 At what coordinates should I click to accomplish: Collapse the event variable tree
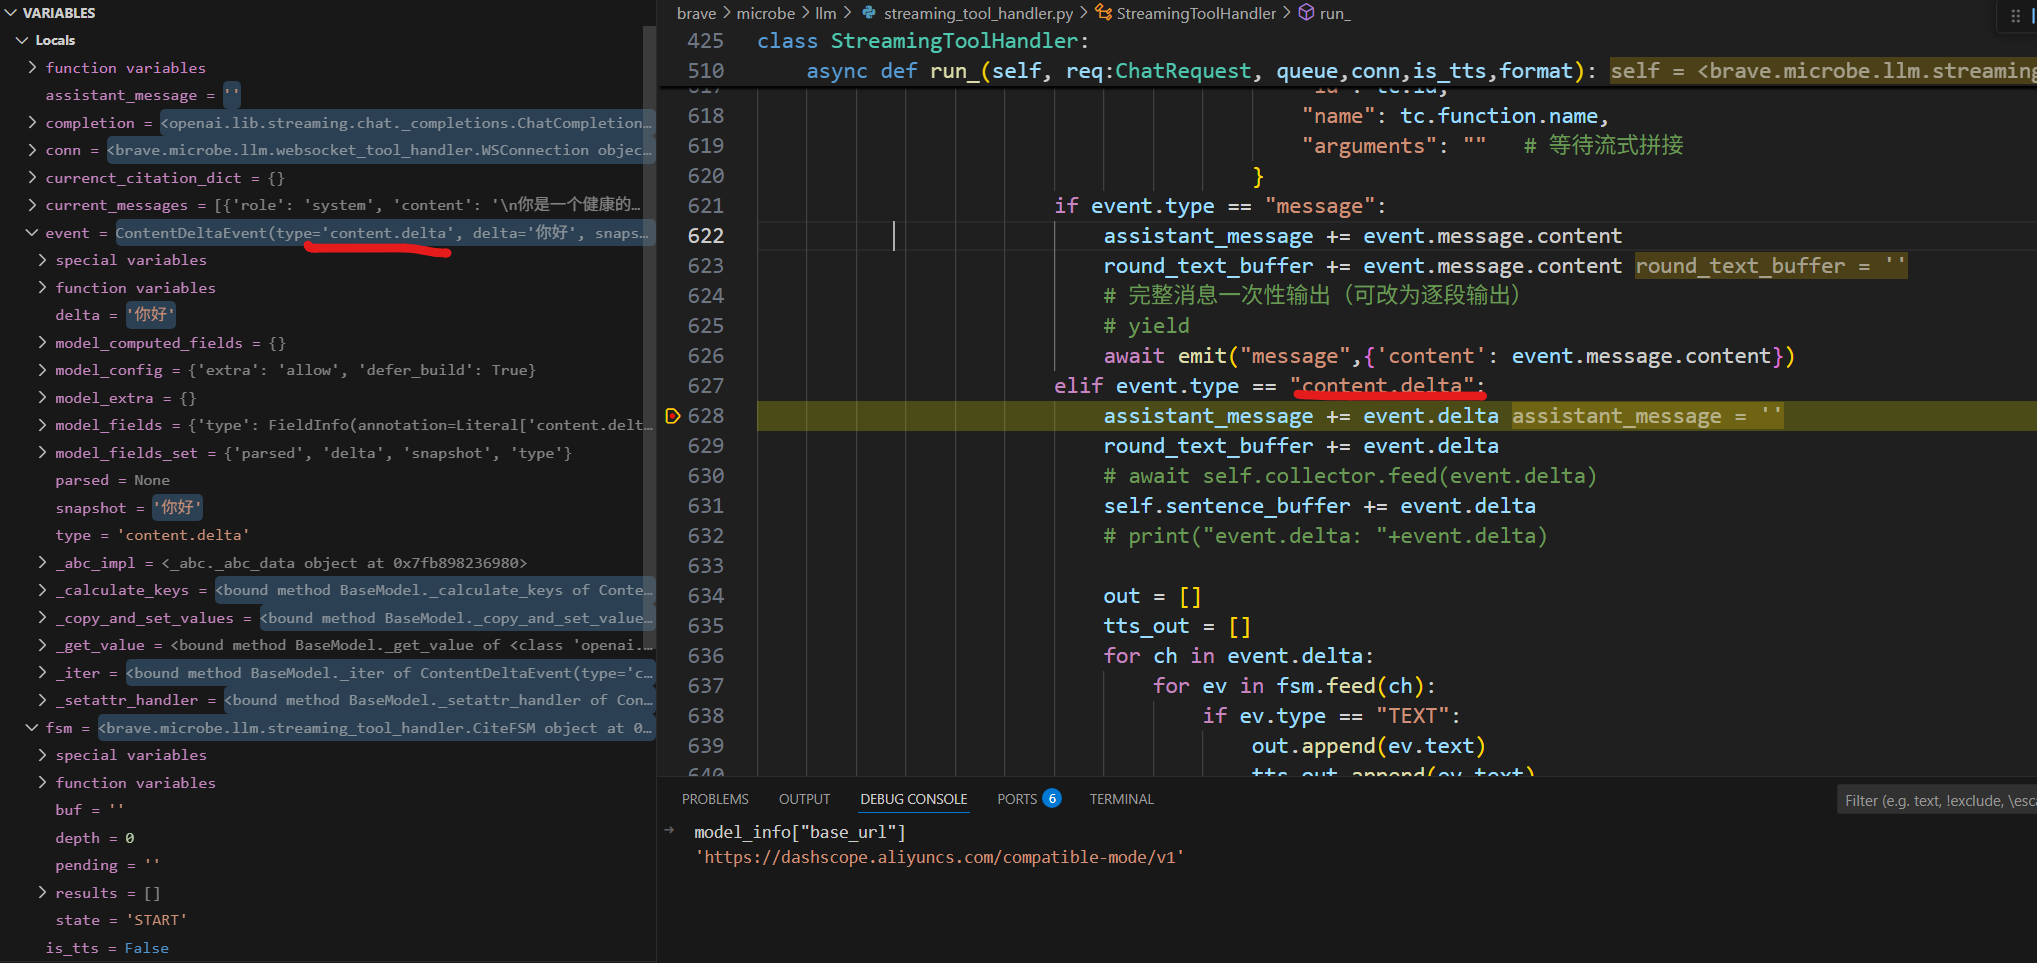[x=32, y=233]
